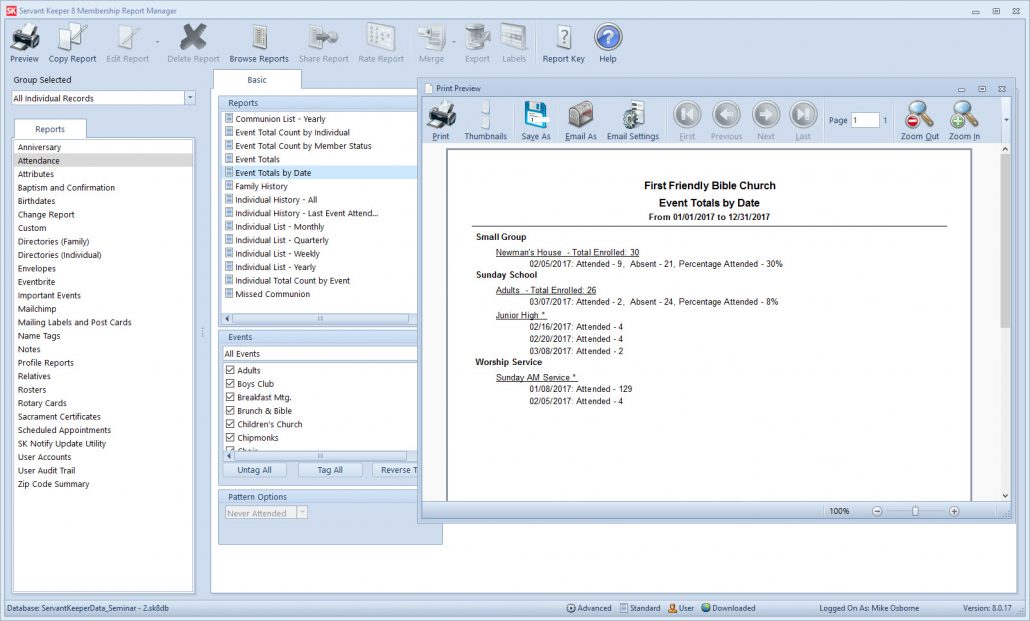Screen dimensions: 1030x621
Task: Open the All Events selector
Action: [318, 353]
